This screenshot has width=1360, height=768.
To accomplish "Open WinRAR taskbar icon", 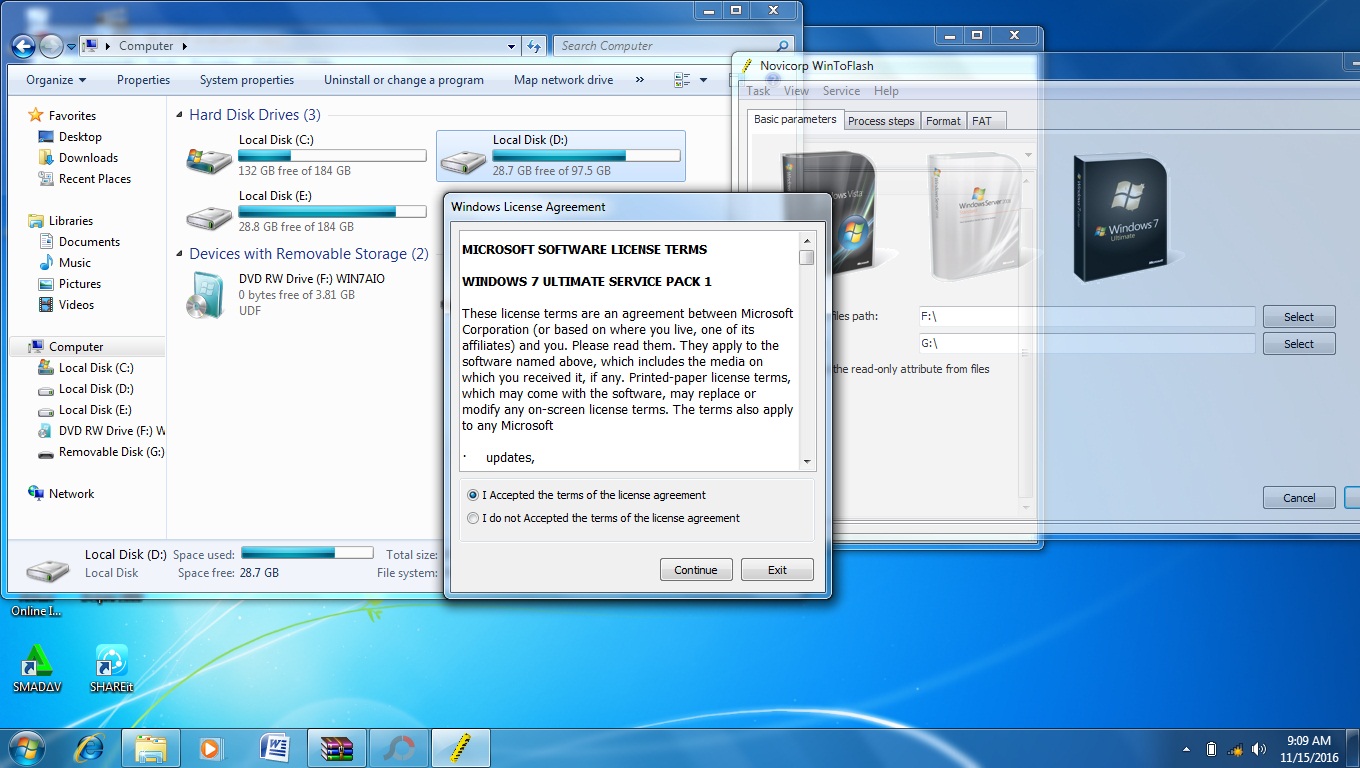I will pos(337,747).
